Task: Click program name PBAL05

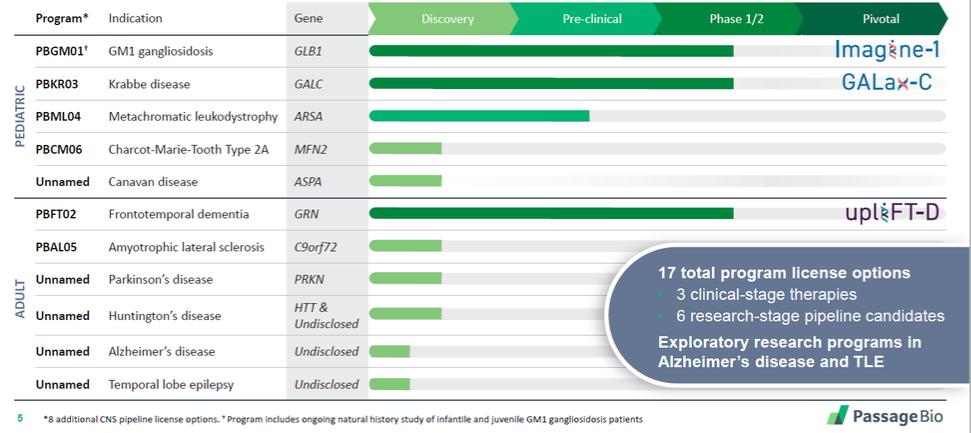Action: click(x=56, y=247)
